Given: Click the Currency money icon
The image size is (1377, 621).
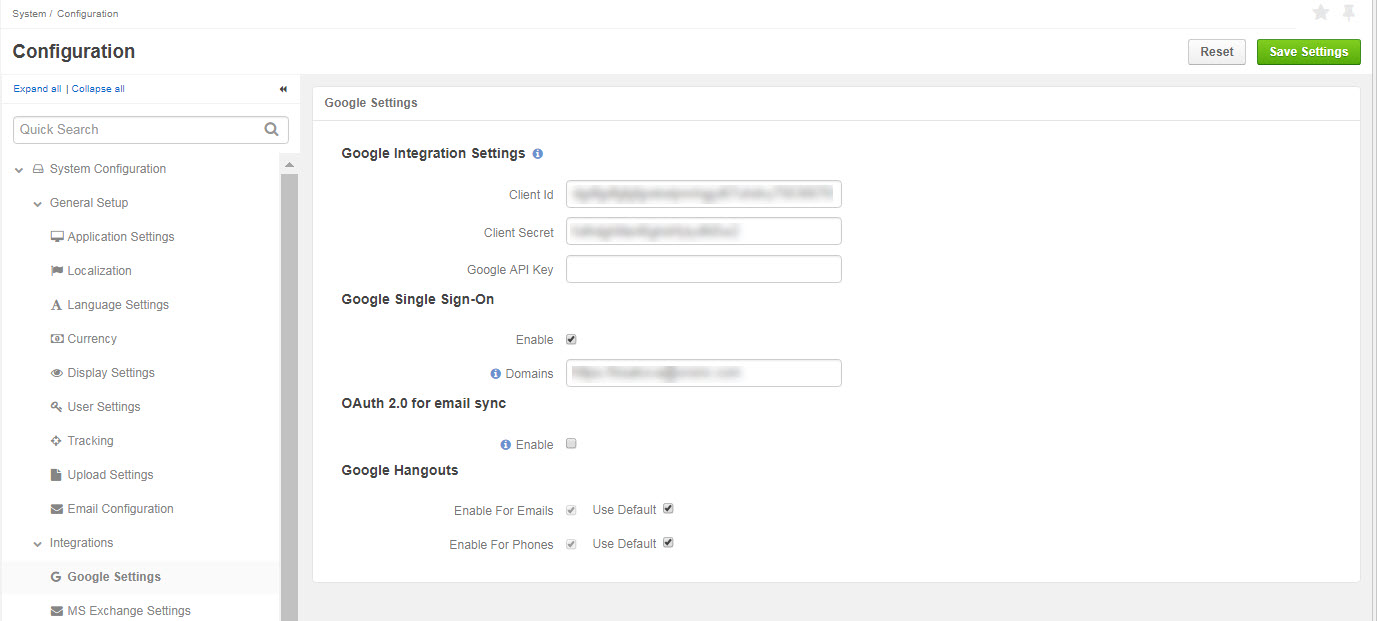Looking at the screenshot, I should click(x=57, y=339).
